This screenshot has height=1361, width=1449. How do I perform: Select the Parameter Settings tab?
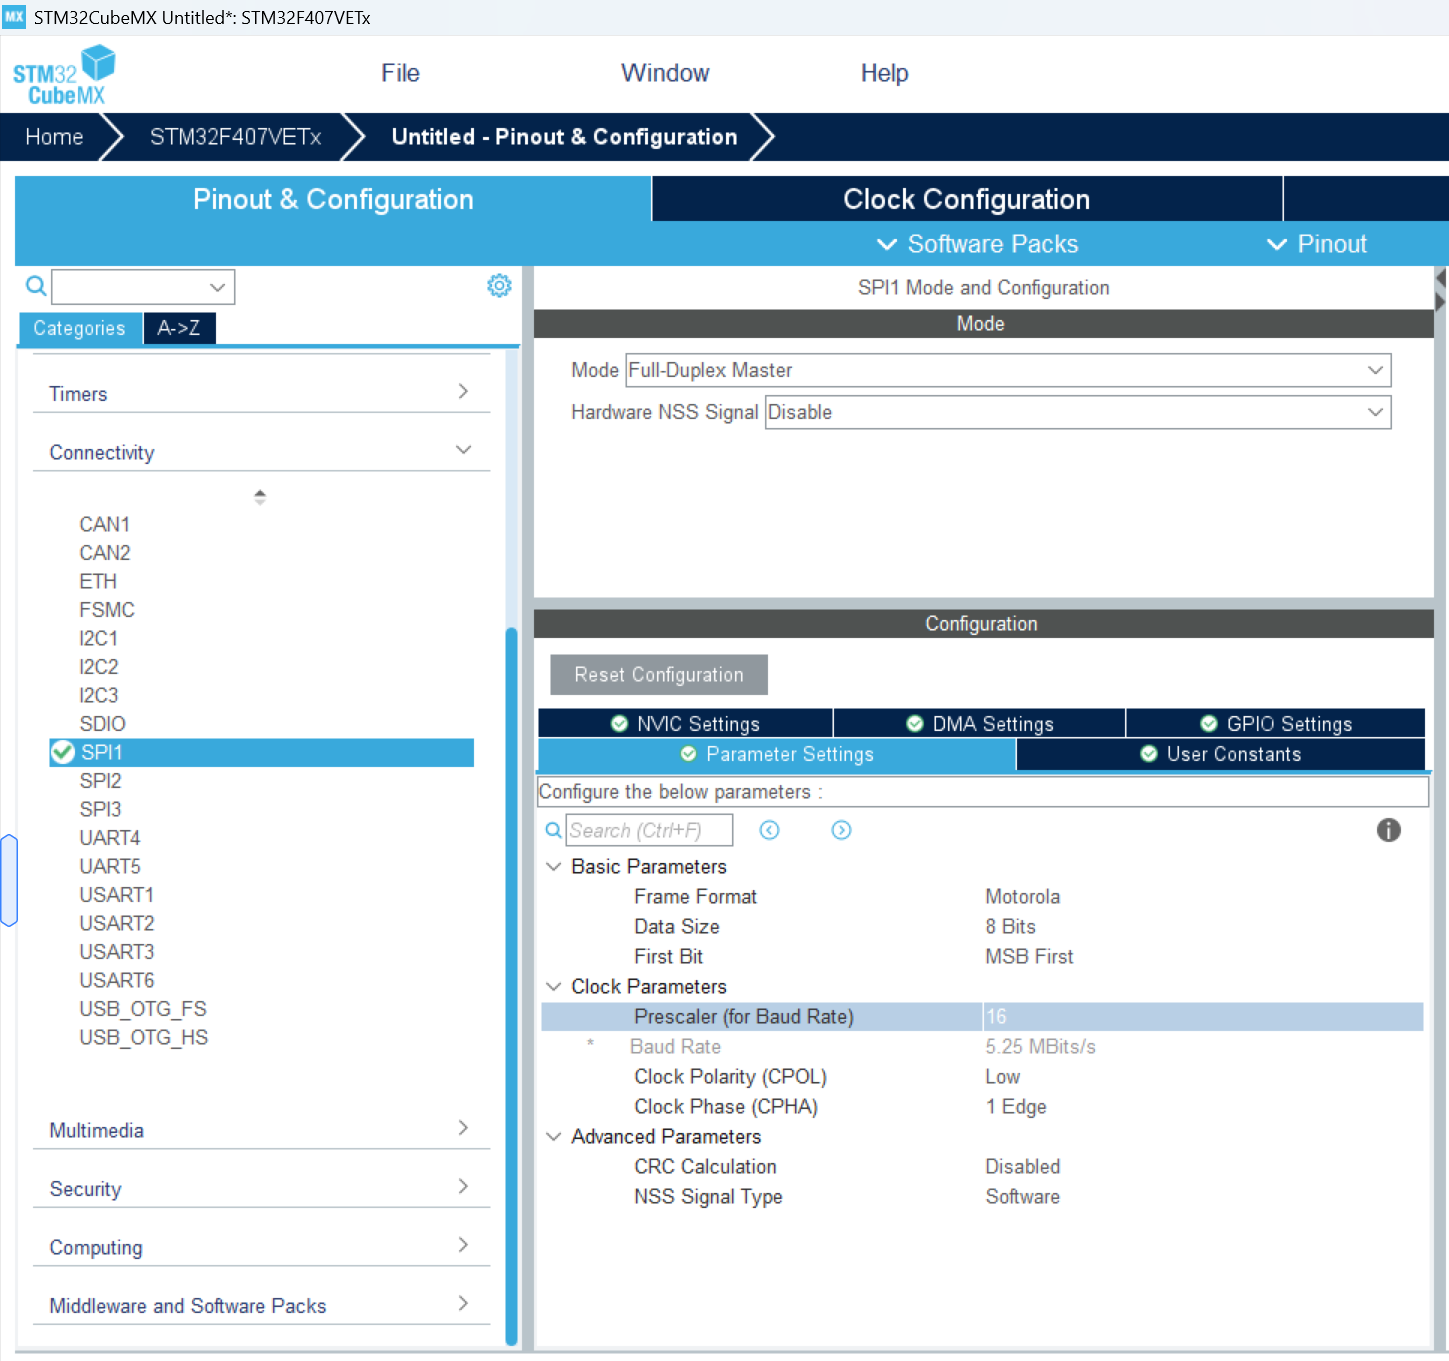coord(777,754)
